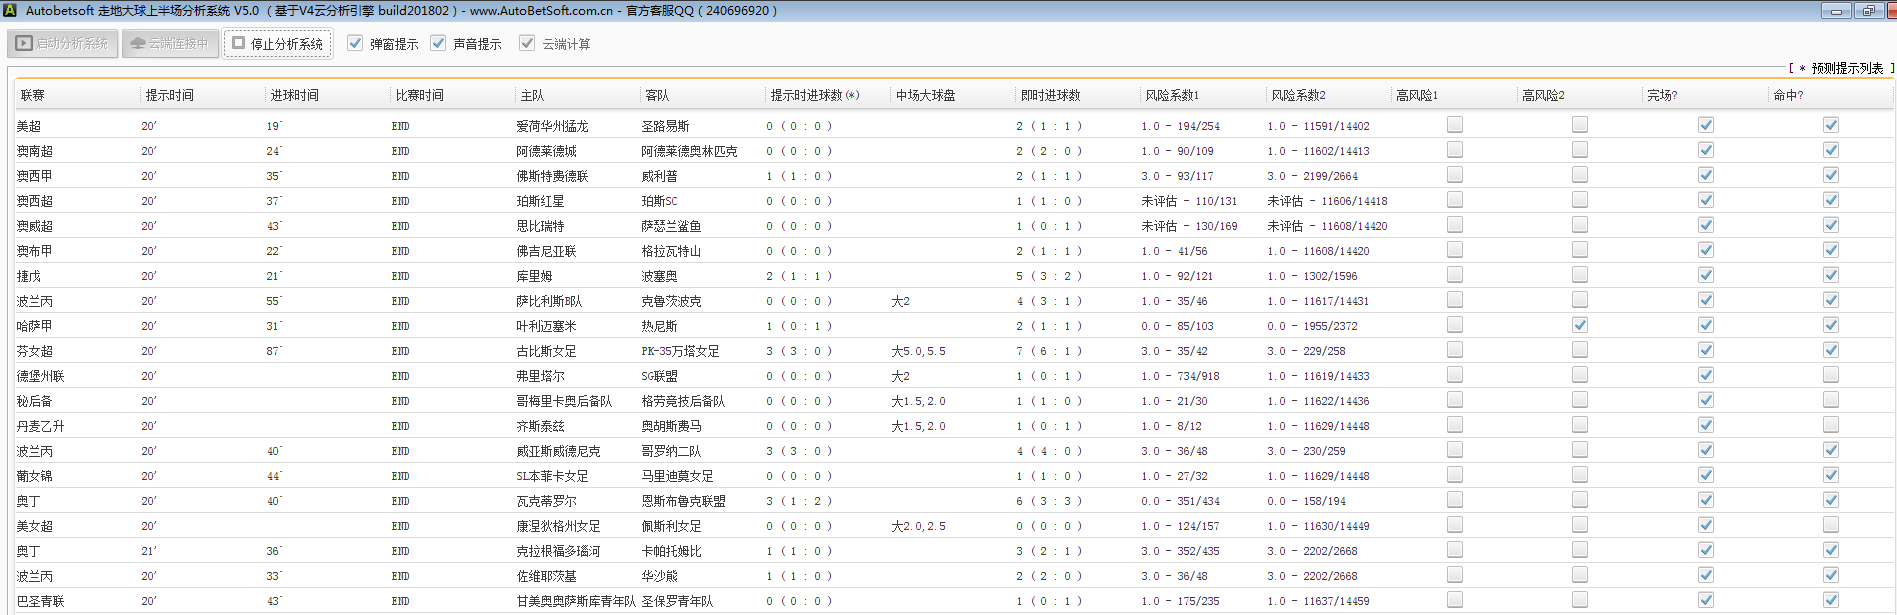Sort by the 联赛 league column header
Screen dimensions: 1897x615
coord(33,95)
